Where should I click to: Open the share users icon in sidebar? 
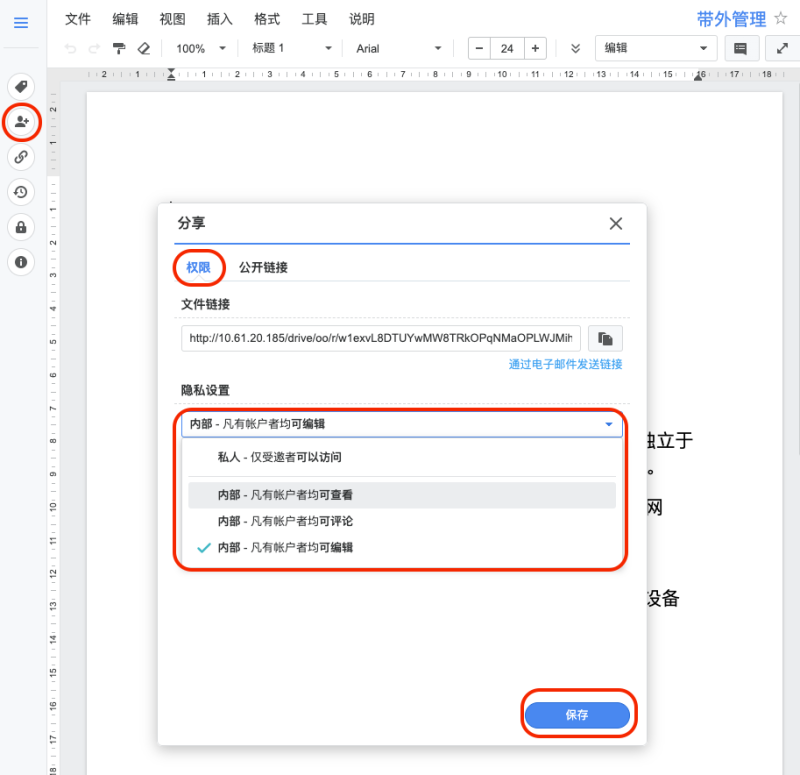pos(21,121)
